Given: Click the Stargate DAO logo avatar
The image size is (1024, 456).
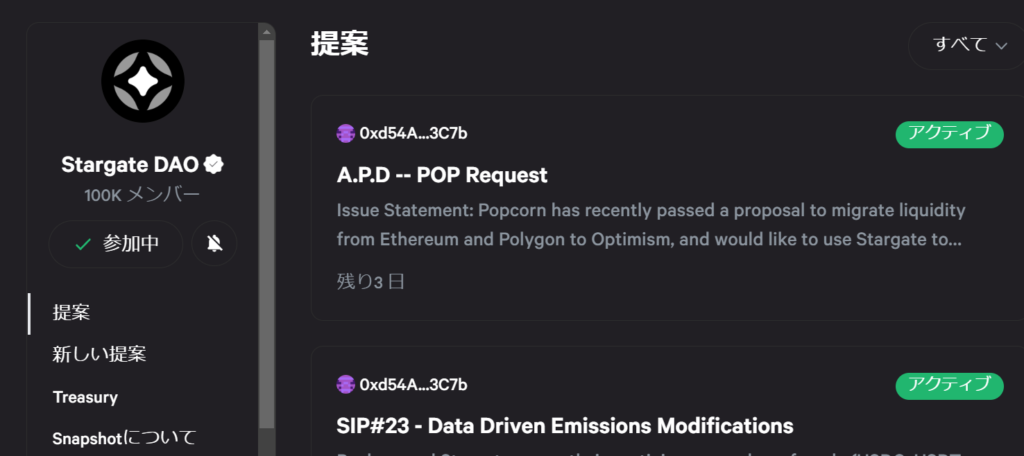Looking at the screenshot, I should coord(143,85).
